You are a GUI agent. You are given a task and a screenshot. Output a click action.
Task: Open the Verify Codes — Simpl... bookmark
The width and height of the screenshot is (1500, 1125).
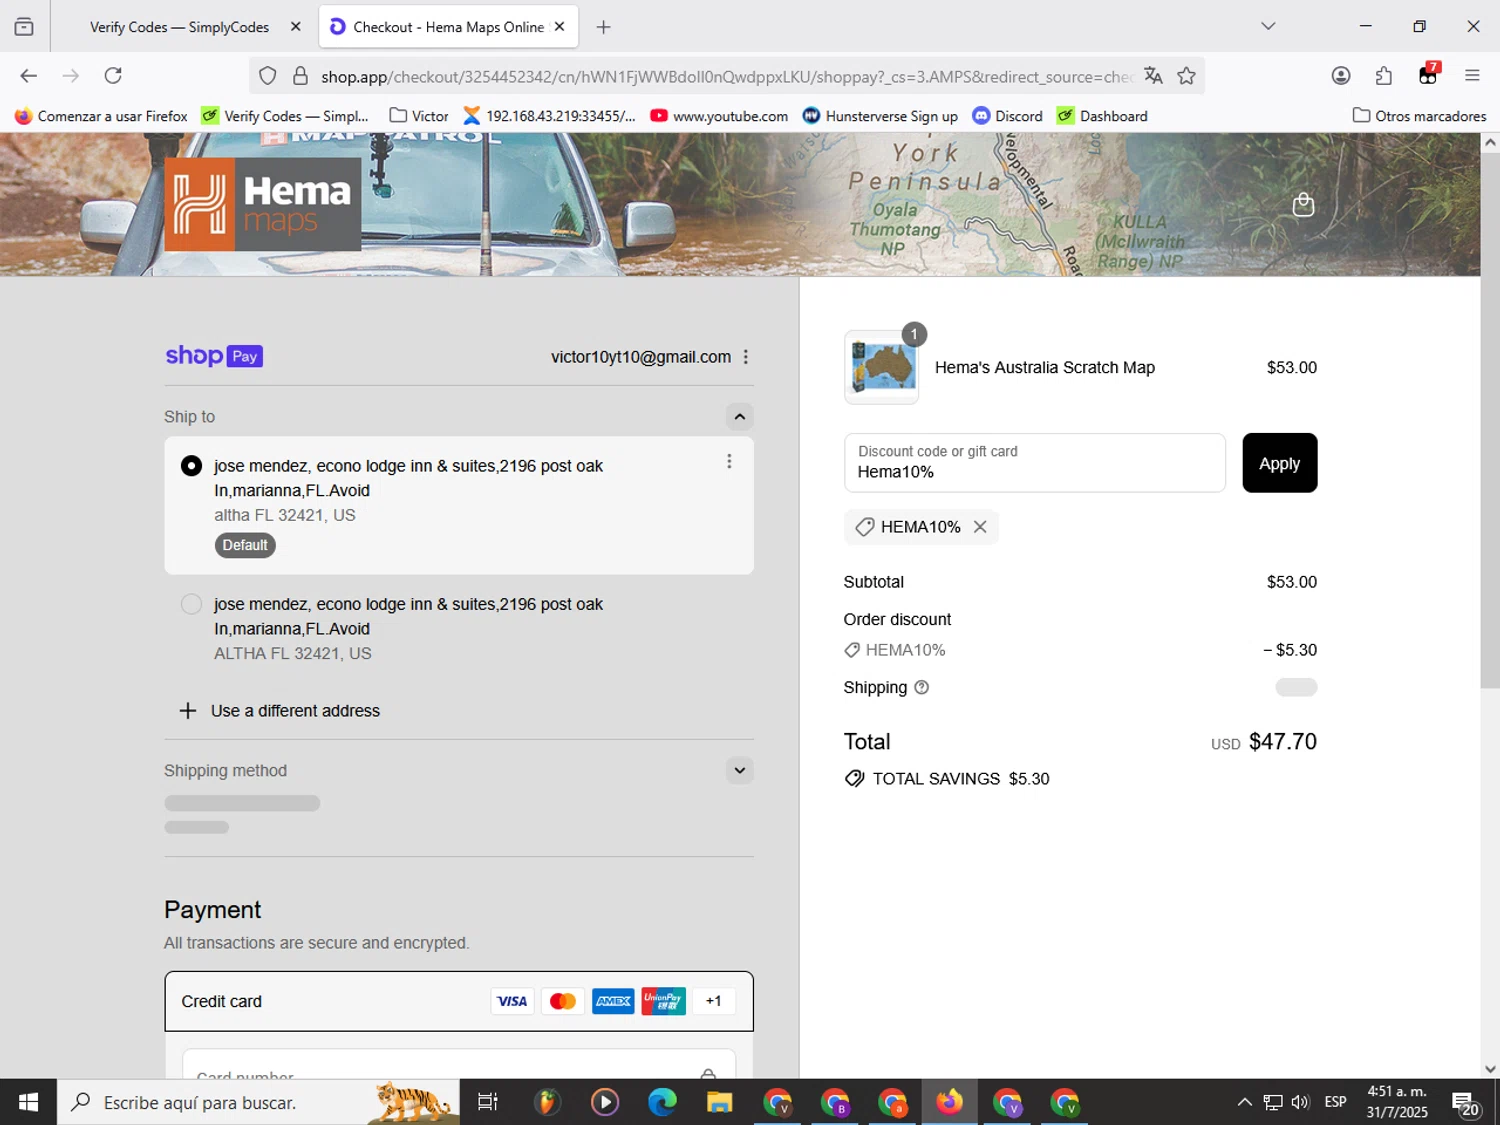(285, 116)
